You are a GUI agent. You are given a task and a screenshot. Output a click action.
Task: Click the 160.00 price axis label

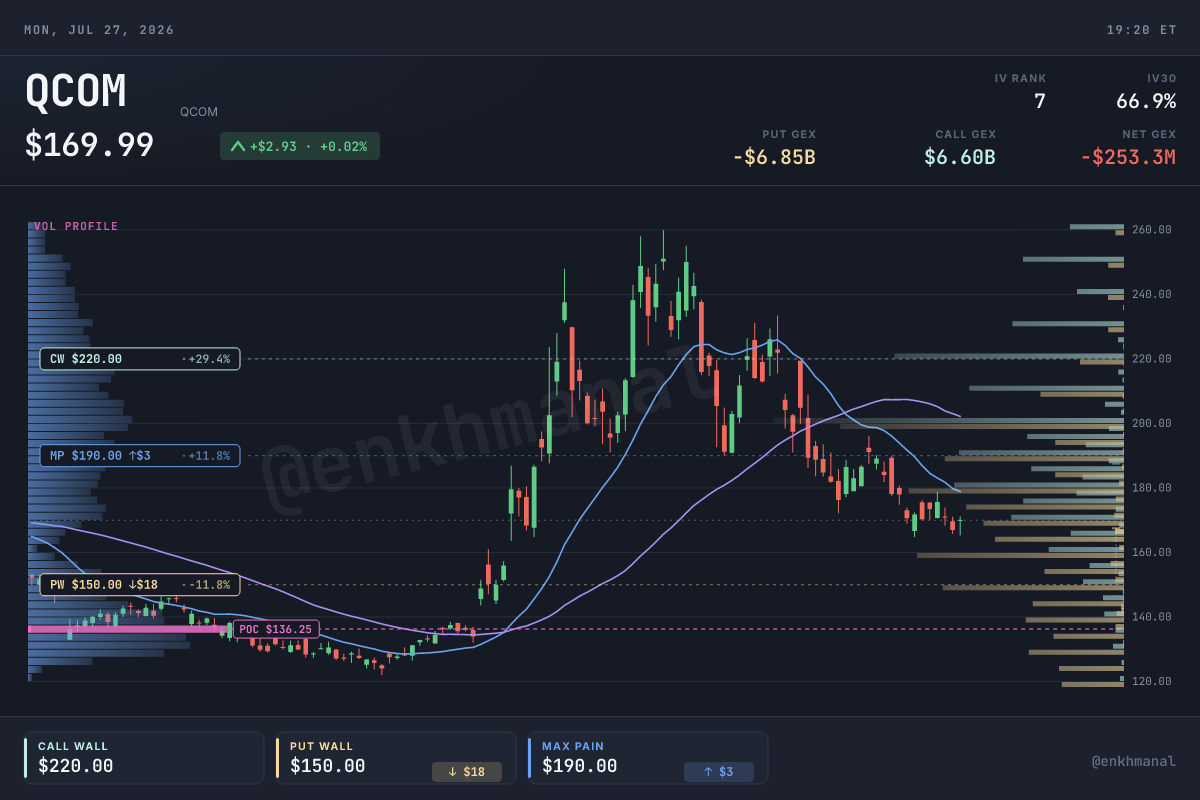(1152, 552)
